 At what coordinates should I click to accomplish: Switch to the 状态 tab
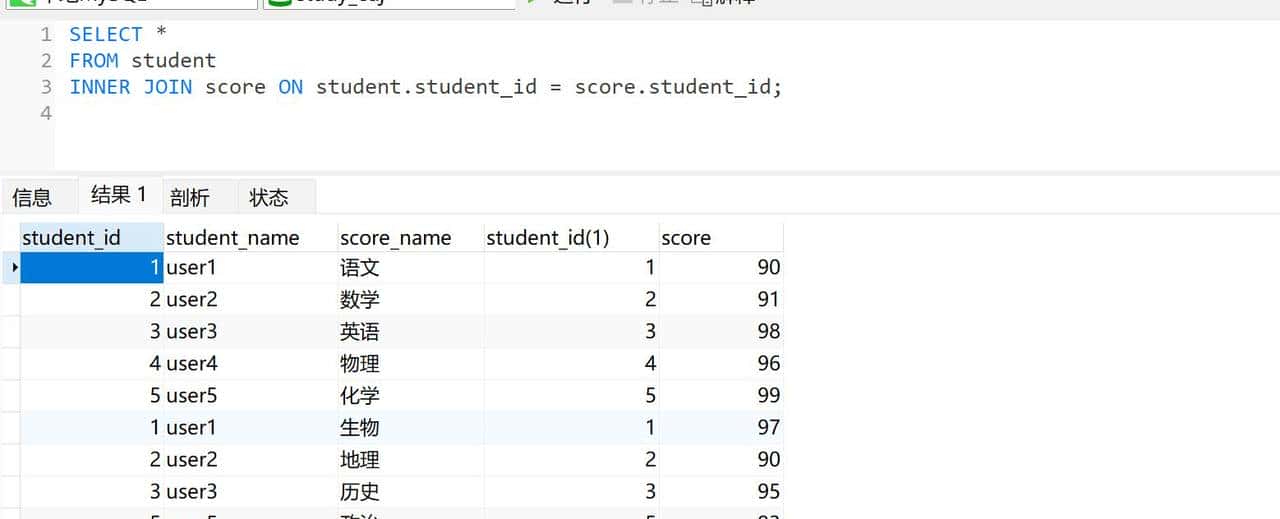[268, 198]
